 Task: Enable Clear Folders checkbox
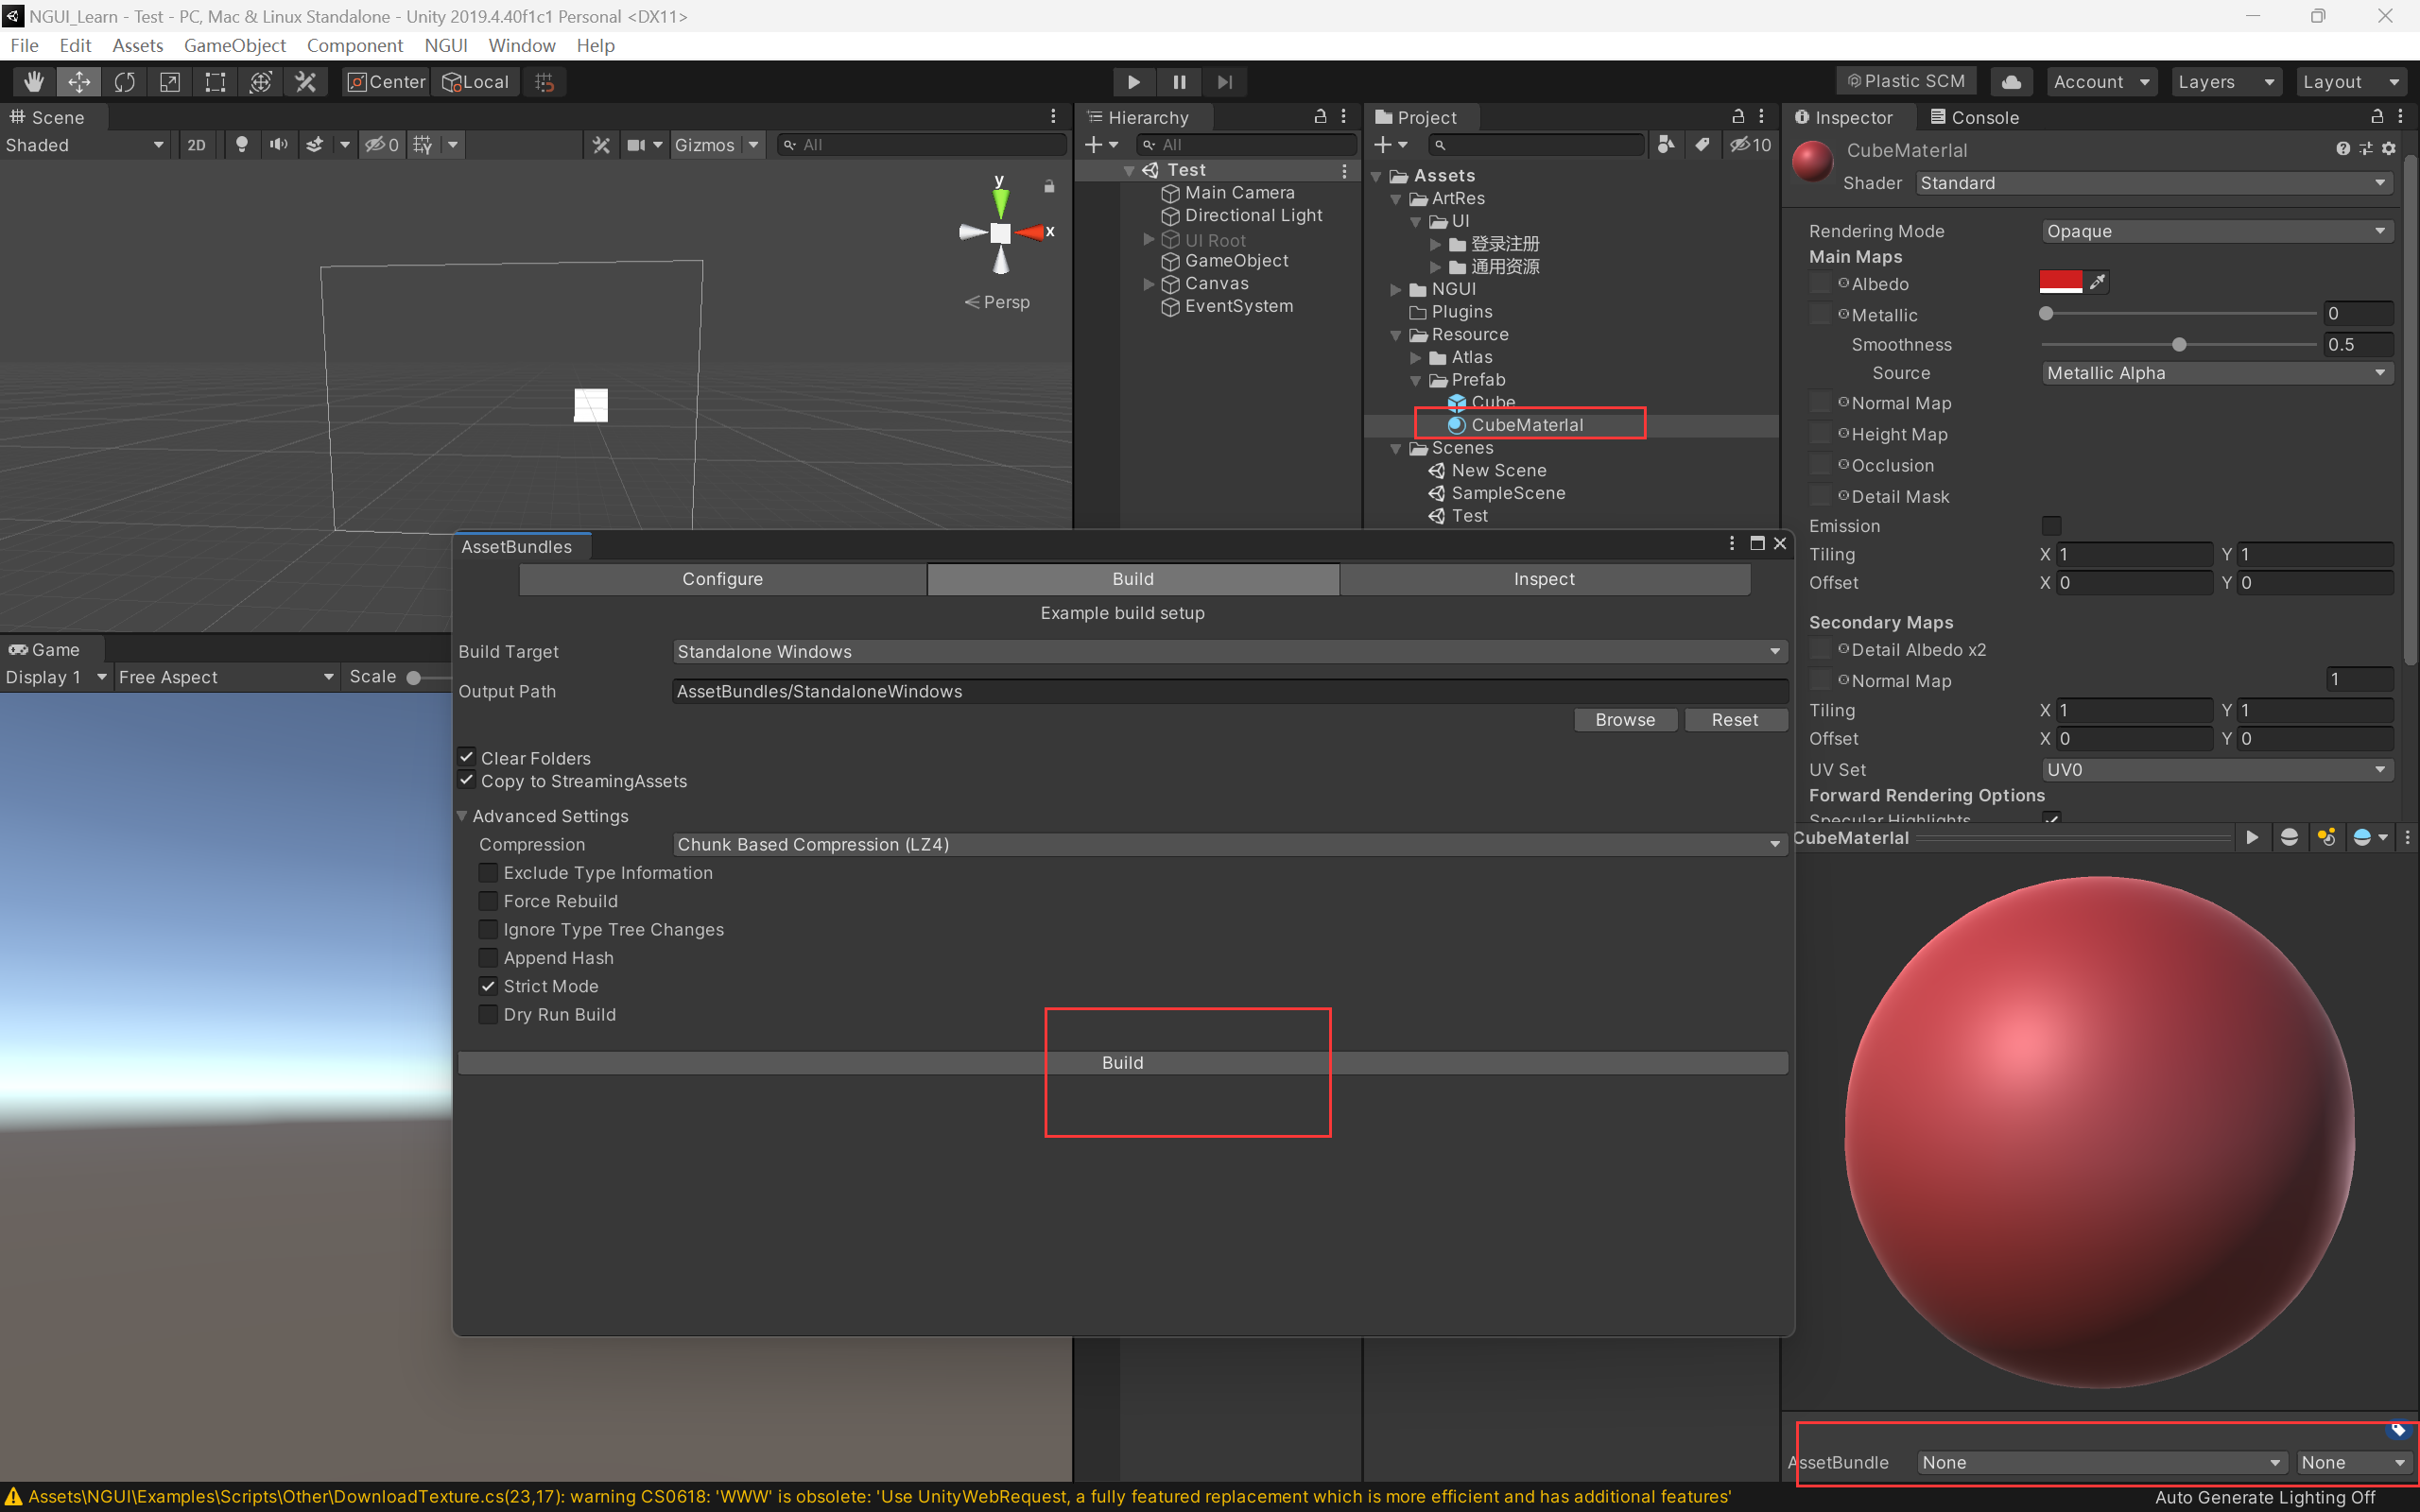coord(467,757)
